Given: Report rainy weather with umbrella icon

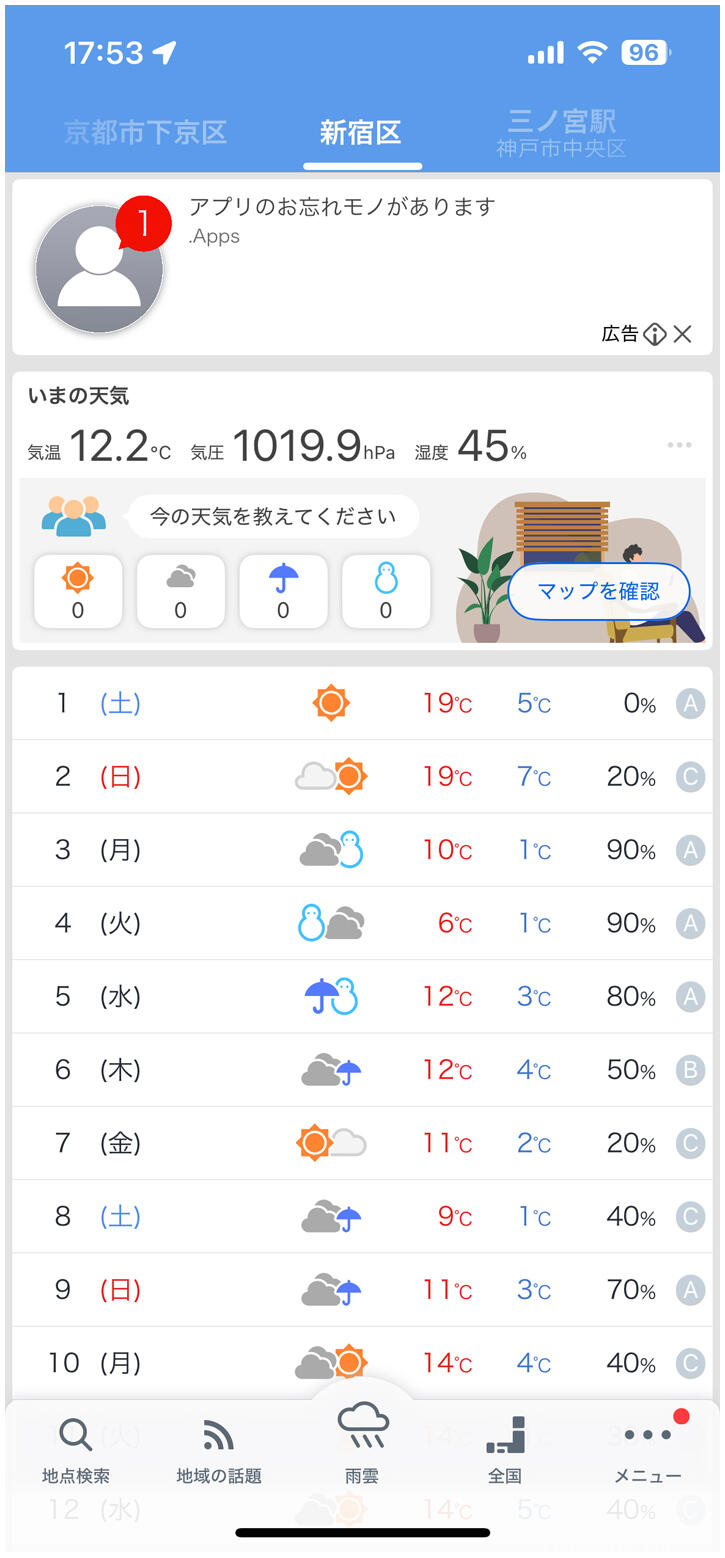Looking at the screenshot, I should 283,591.
